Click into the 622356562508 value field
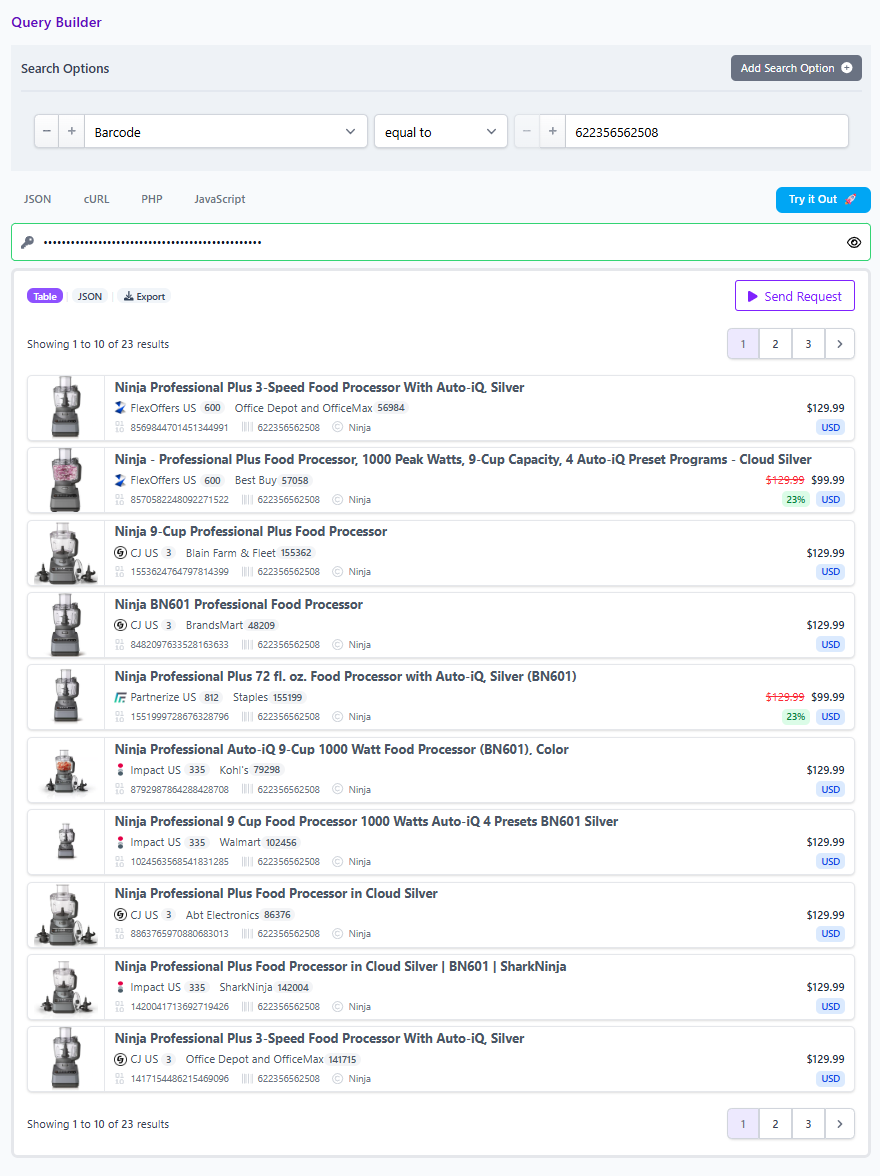Screen dimensions: 880x1176 tap(707, 131)
